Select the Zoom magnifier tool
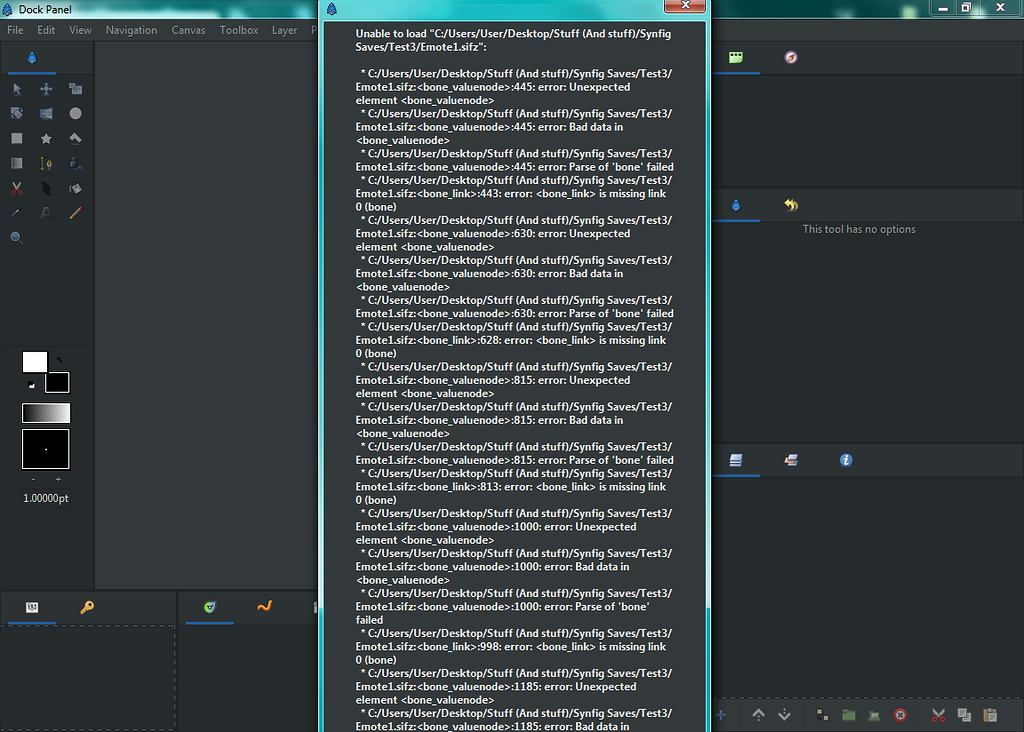This screenshot has height=732, width=1024. pos(17,238)
